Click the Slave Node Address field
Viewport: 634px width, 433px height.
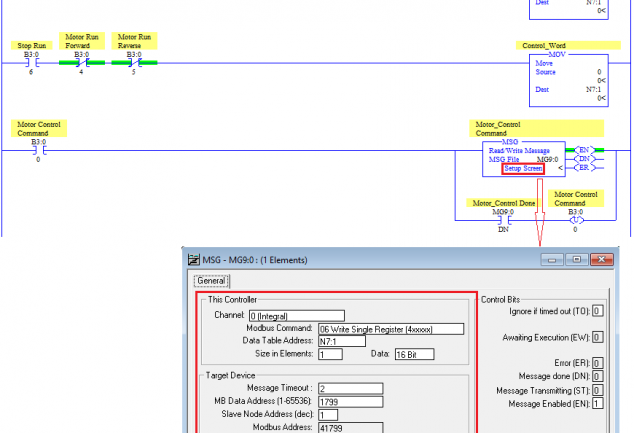pyautogui.click(x=328, y=415)
